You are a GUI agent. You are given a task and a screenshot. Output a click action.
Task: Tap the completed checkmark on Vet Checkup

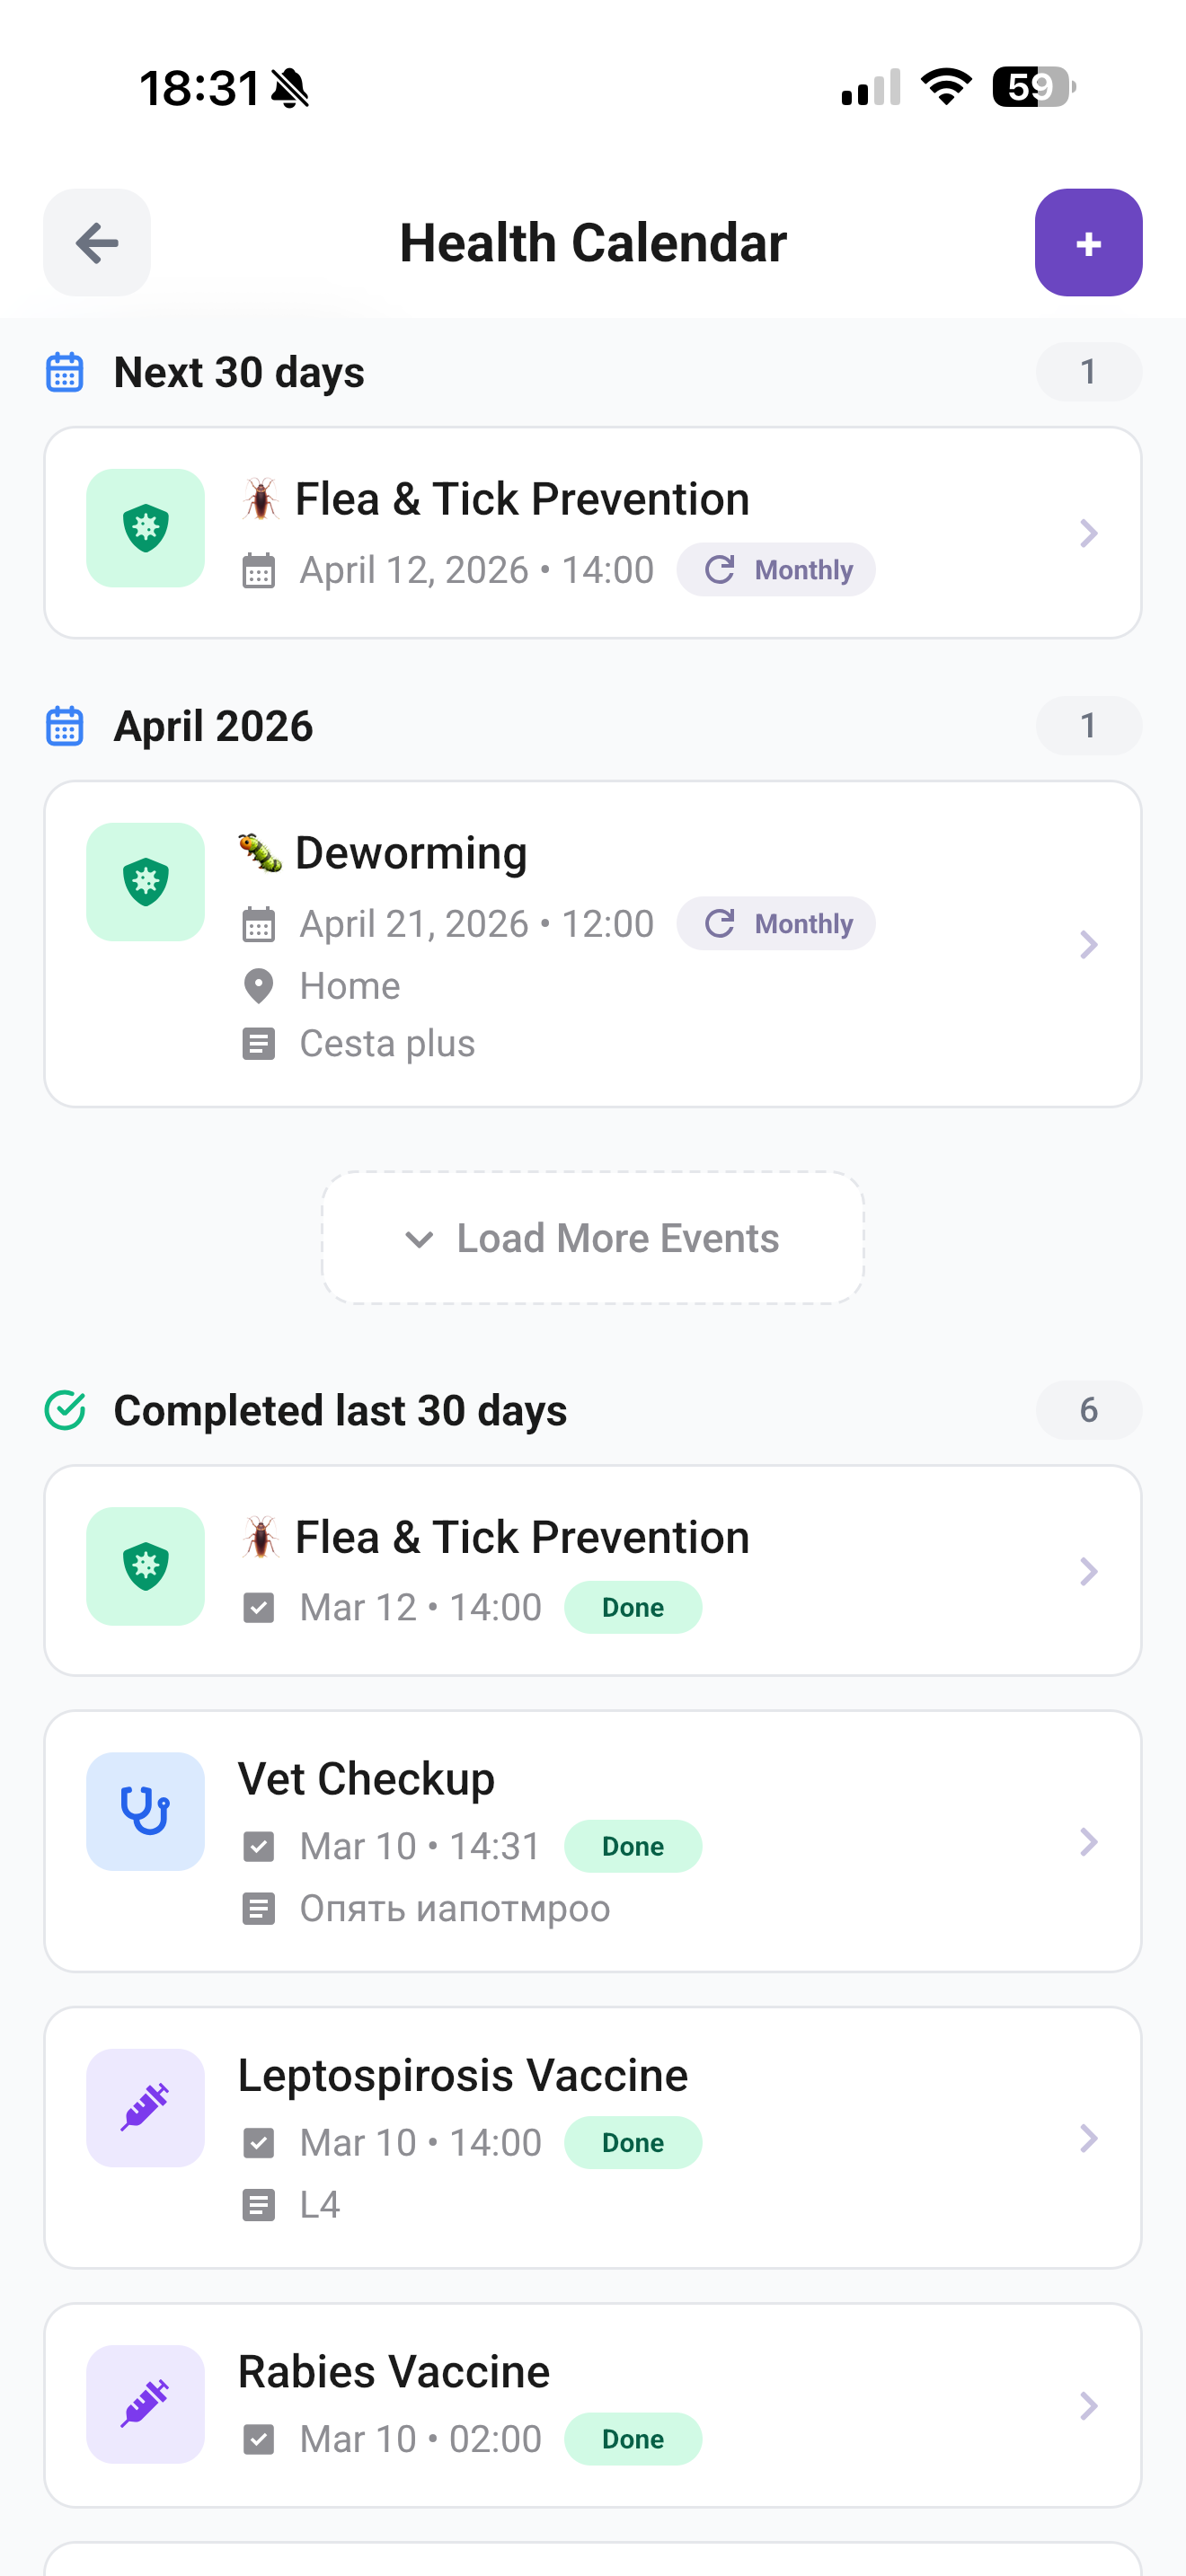[259, 1845]
